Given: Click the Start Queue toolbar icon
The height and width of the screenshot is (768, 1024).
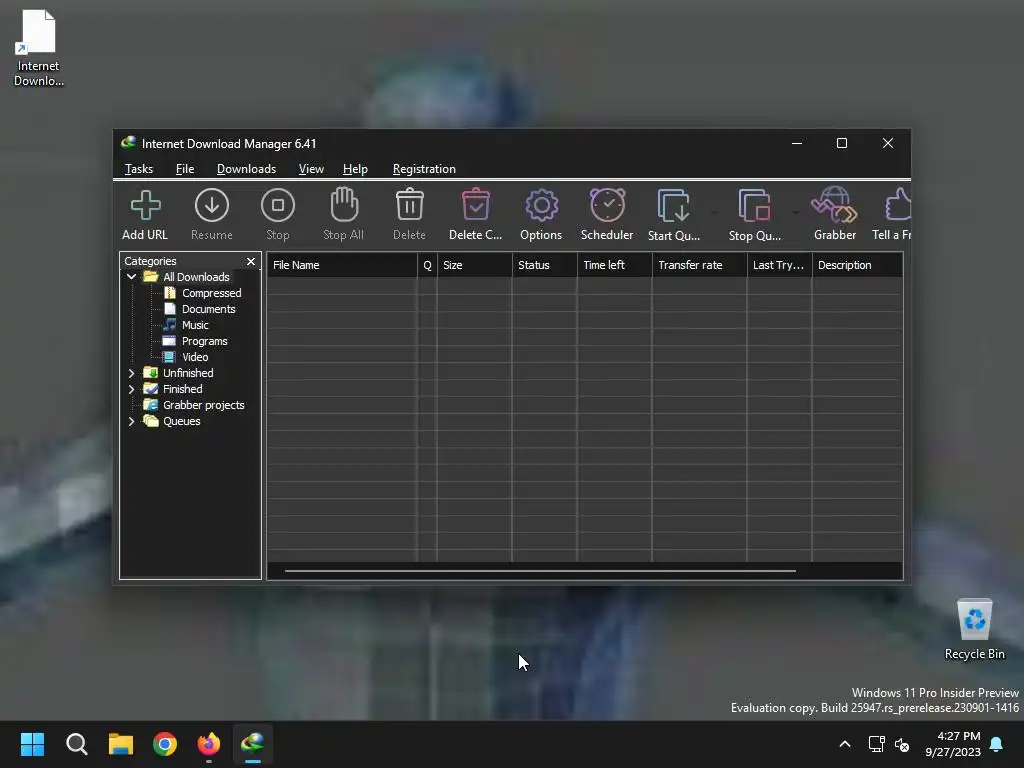Looking at the screenshot, I should click(673, 205).
